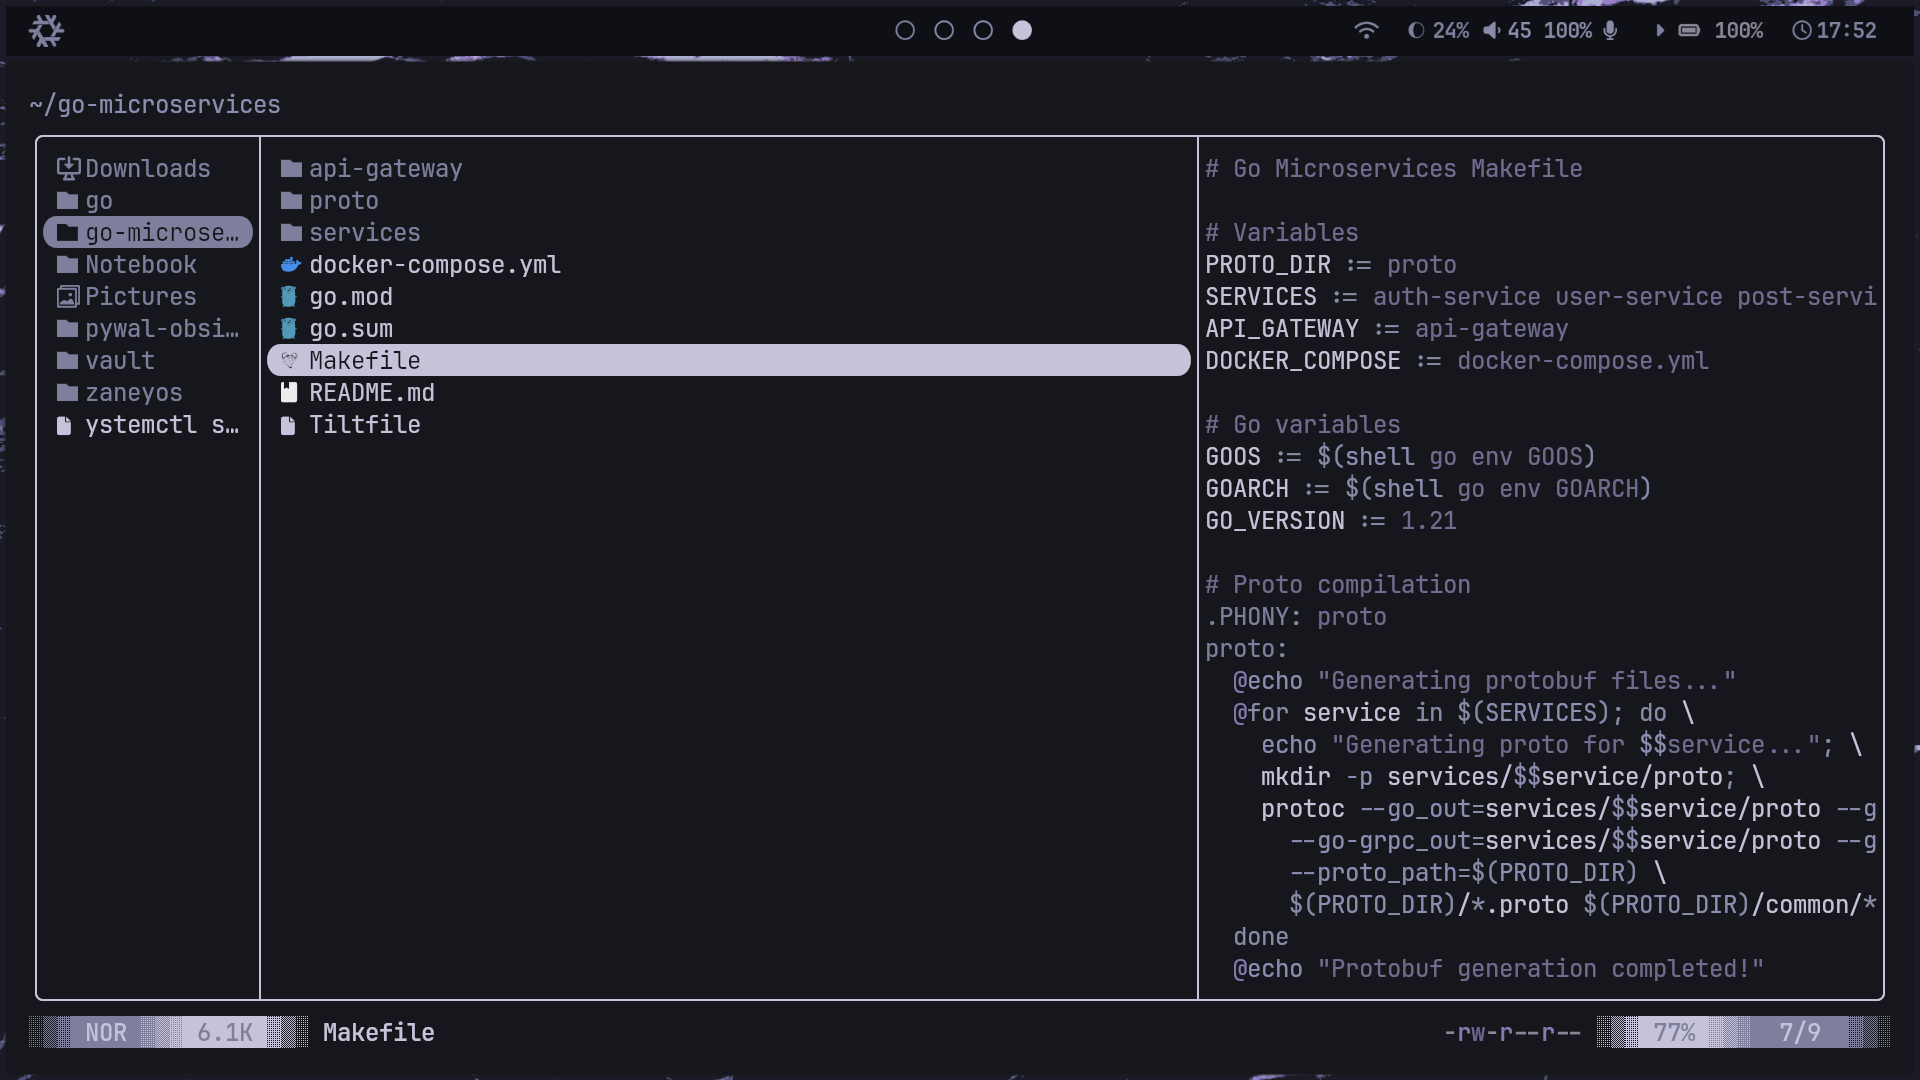
Task: Click the 77% position indicator
Action: (x=1674, y=1032)
